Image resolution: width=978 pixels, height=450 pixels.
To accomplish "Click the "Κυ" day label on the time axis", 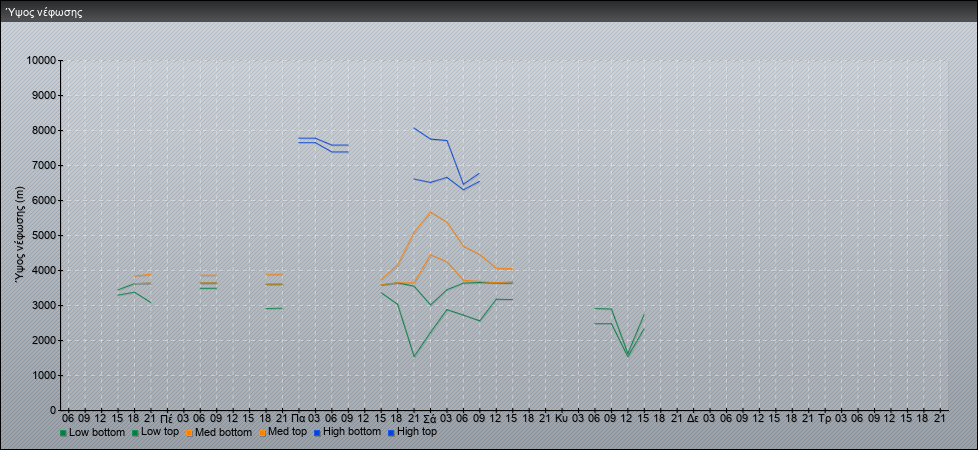I will coord(561,418).
